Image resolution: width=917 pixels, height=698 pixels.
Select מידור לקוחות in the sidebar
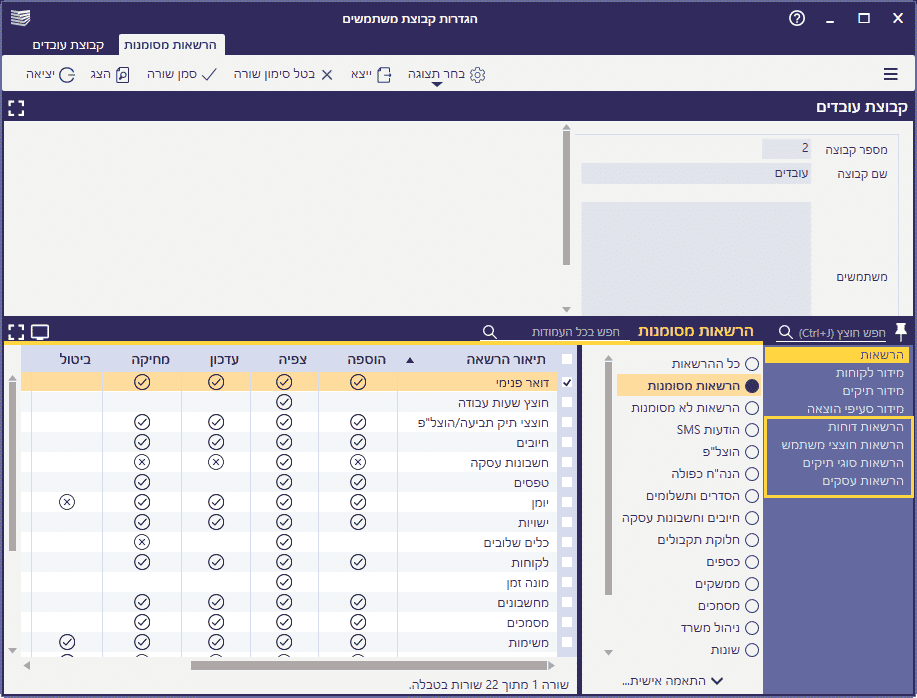pyautogui.click(x=870, y=373)
